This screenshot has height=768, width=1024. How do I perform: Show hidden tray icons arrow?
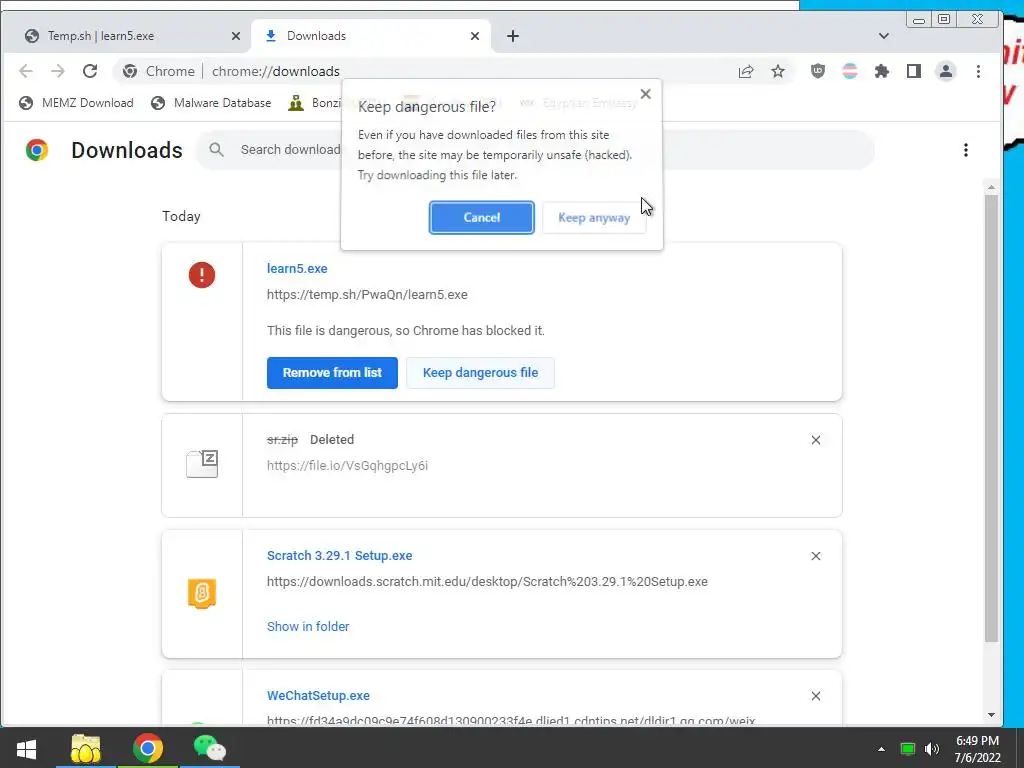[x=881, y=749]
